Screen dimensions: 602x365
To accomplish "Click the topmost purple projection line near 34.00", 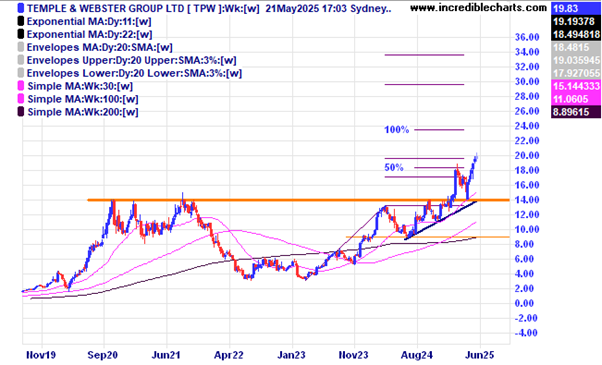I will tap(424, 55).
